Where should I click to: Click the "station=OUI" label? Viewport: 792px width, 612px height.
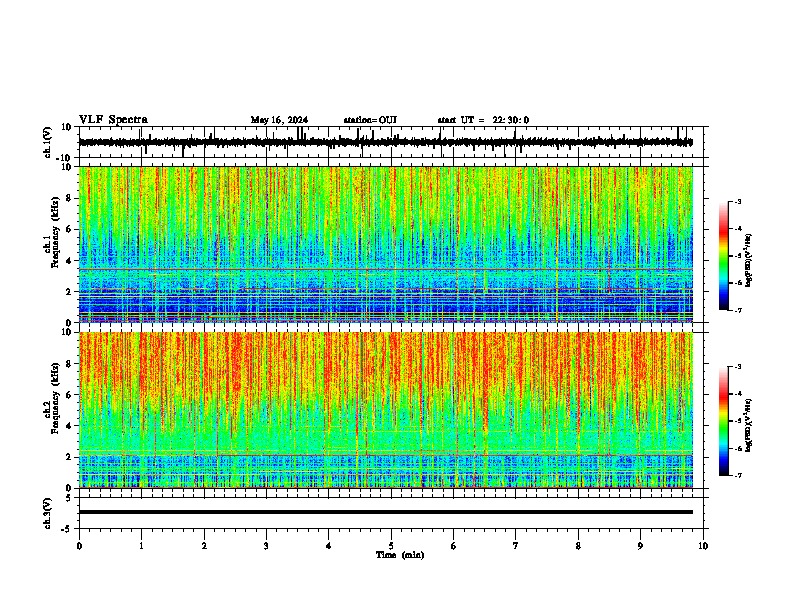click(x=370, y=120)
